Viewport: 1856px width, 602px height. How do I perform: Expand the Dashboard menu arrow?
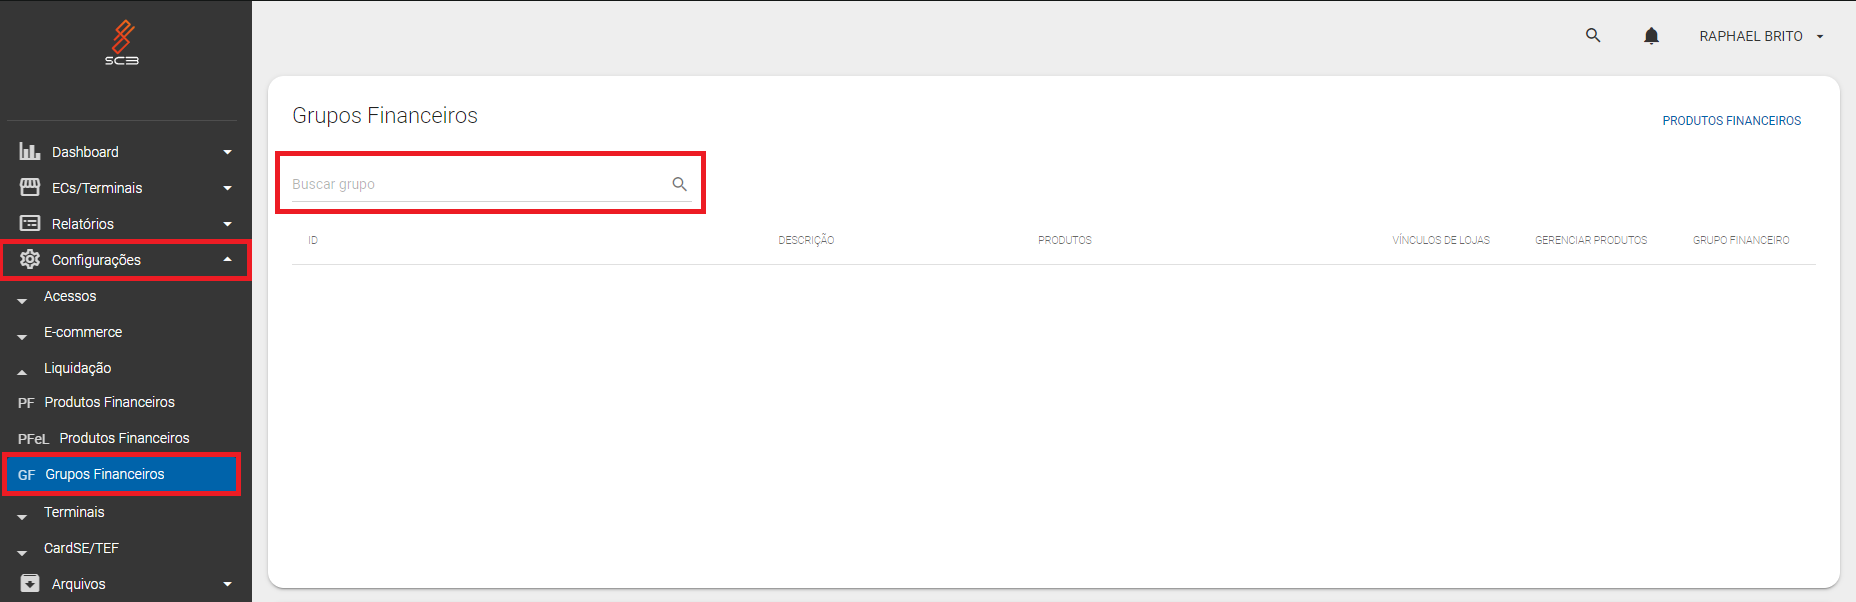pyautogui.click(x=227, y=152)
